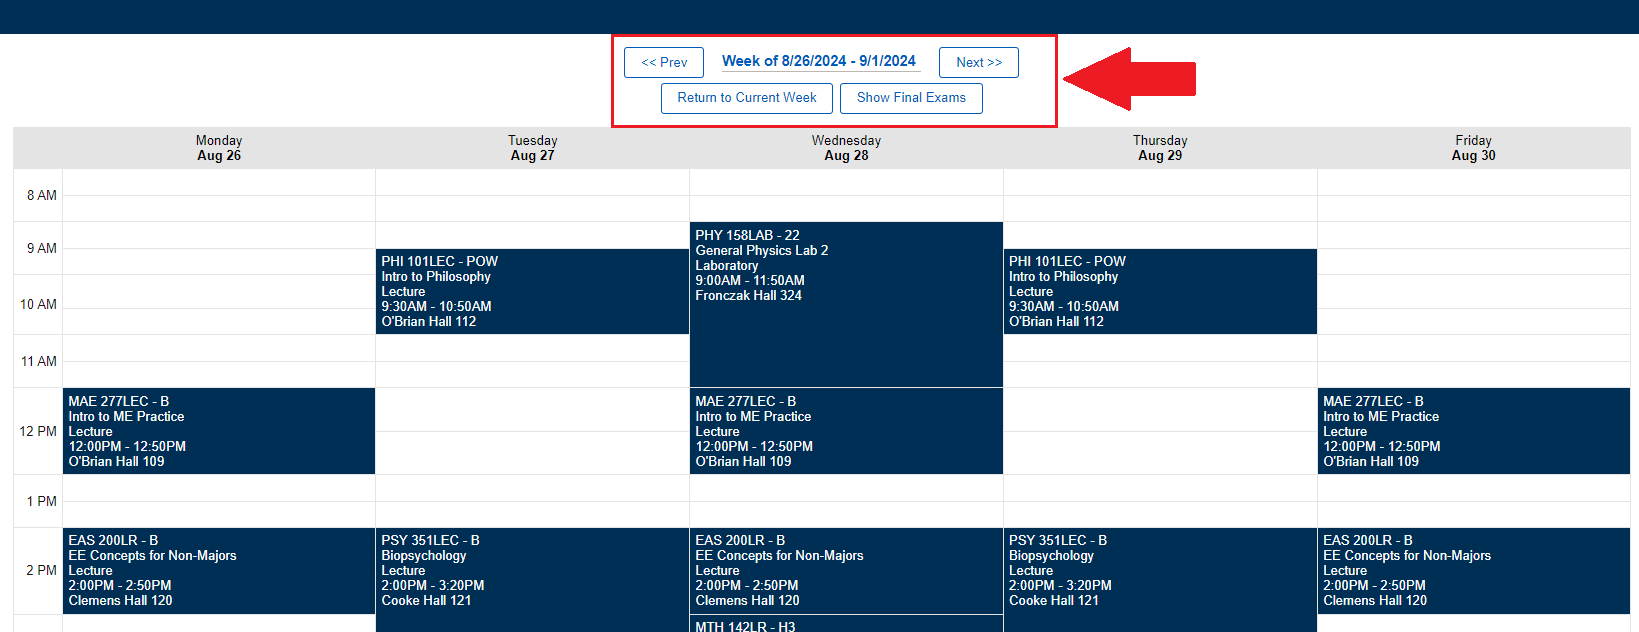
Task: Select Friday EAS 200LR lecture block
Action: pos(1473,570)
